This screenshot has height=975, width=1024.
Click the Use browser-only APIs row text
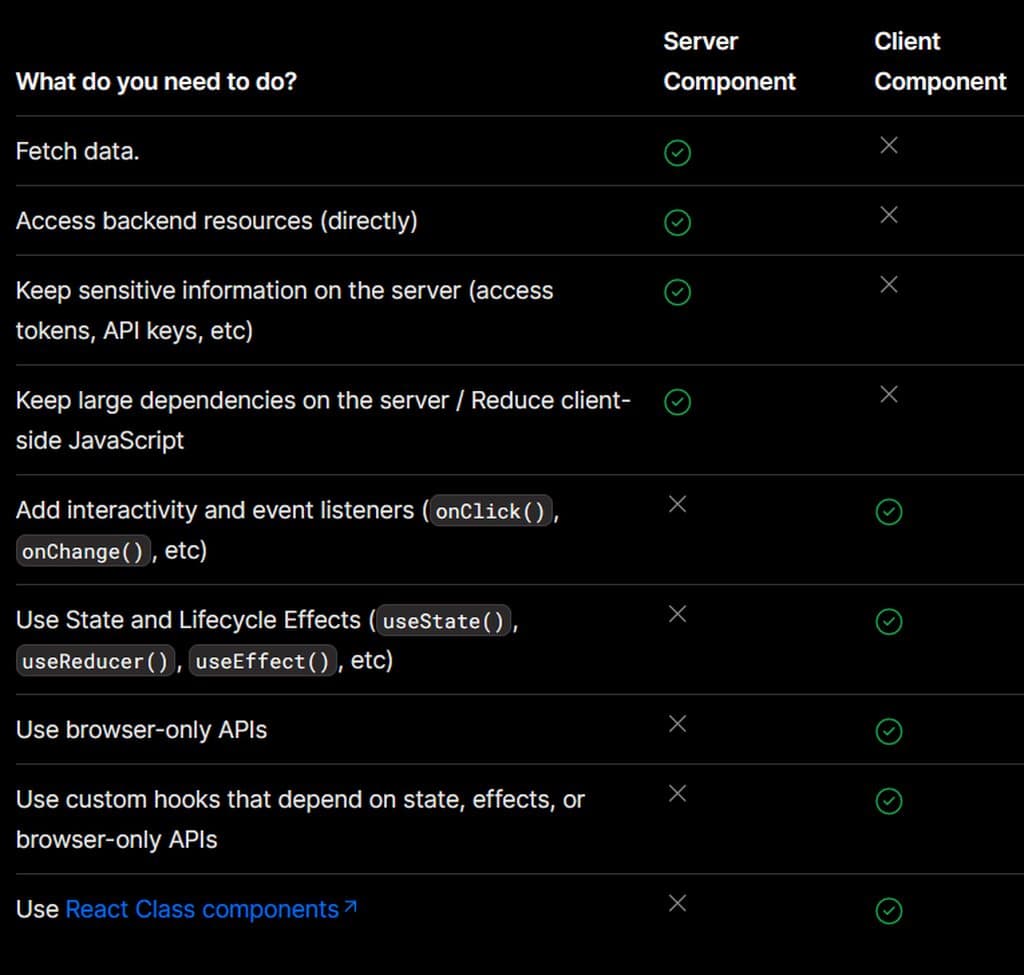(141, 730)
